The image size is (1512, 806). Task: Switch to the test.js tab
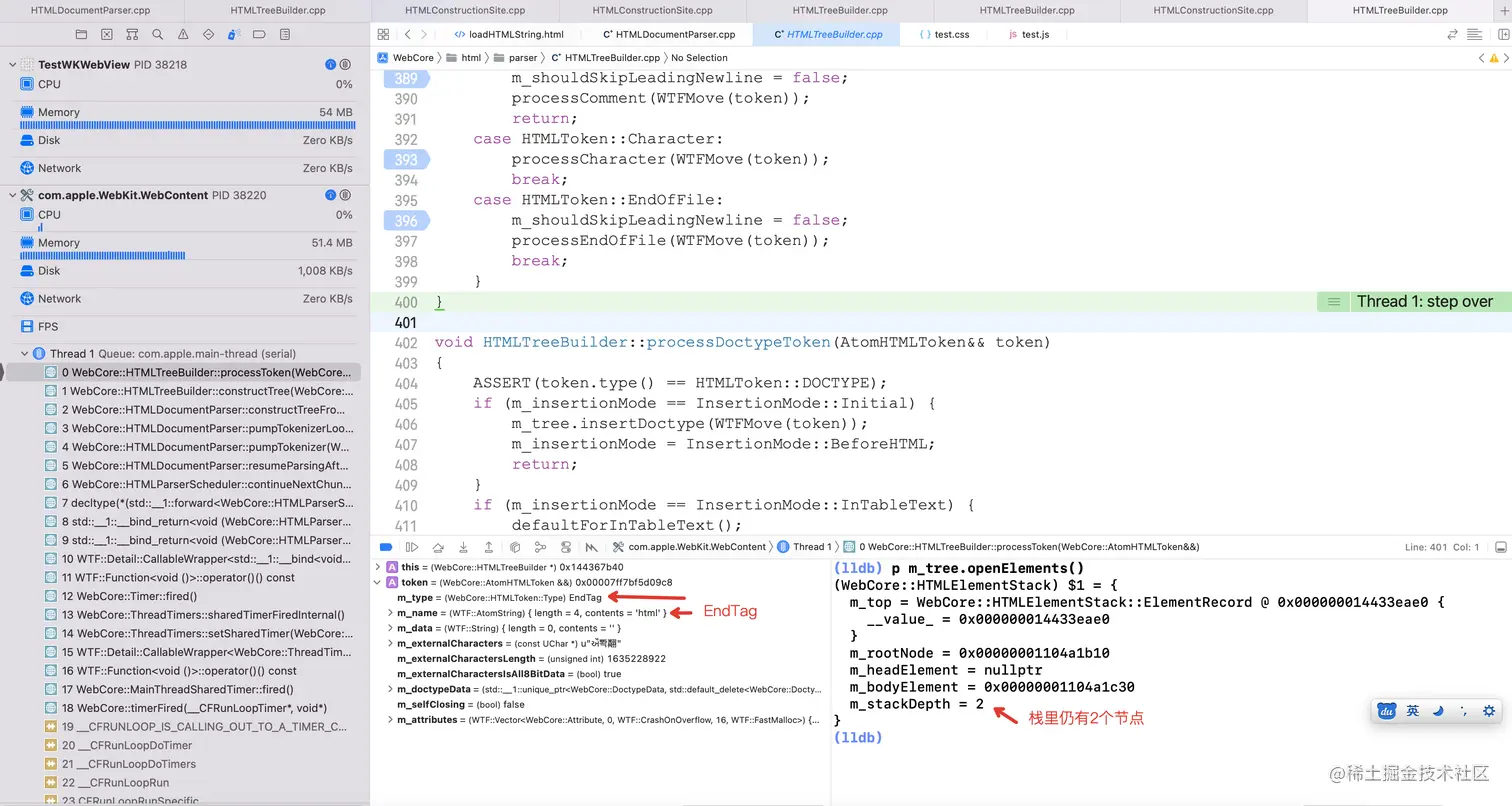pyautogui.click(x=1029, y=34)
